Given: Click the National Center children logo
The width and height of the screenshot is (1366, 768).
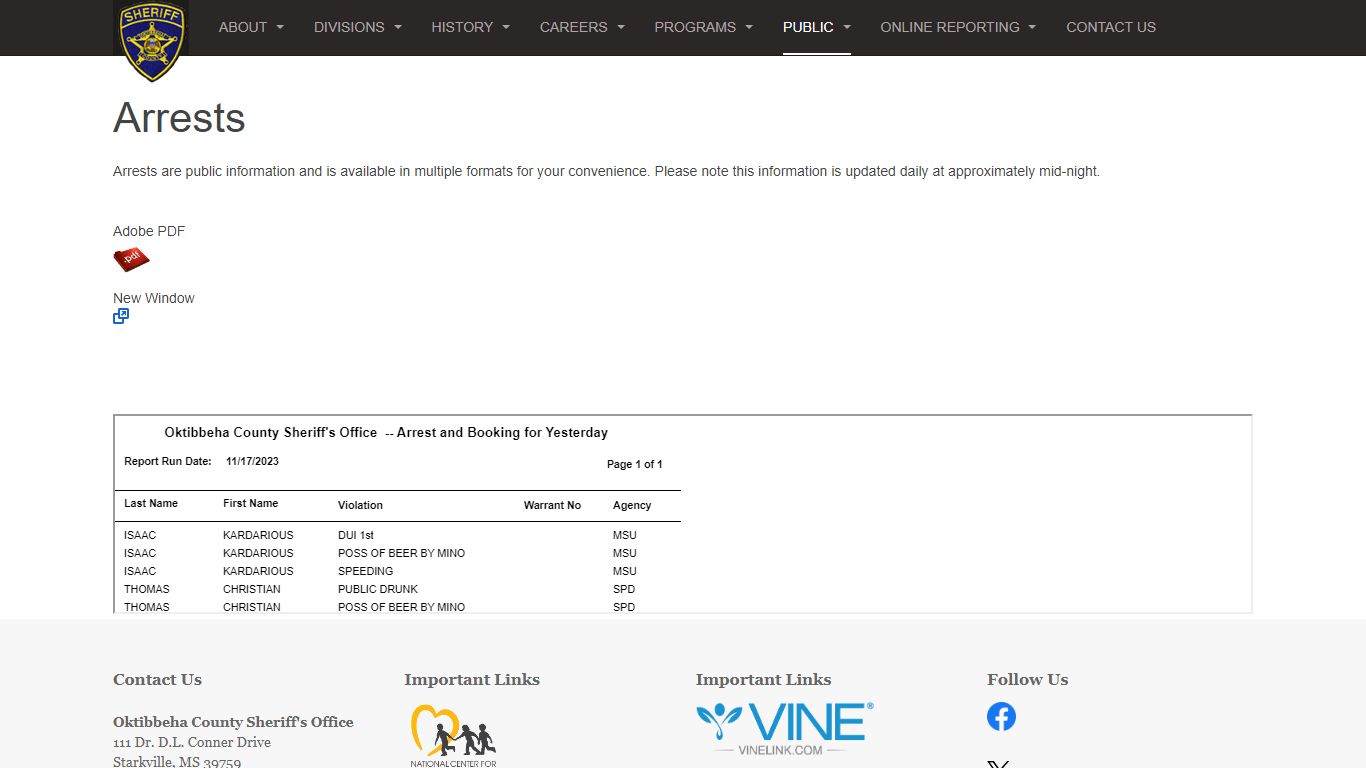Looking at the screenshot, I should point(453,736).
